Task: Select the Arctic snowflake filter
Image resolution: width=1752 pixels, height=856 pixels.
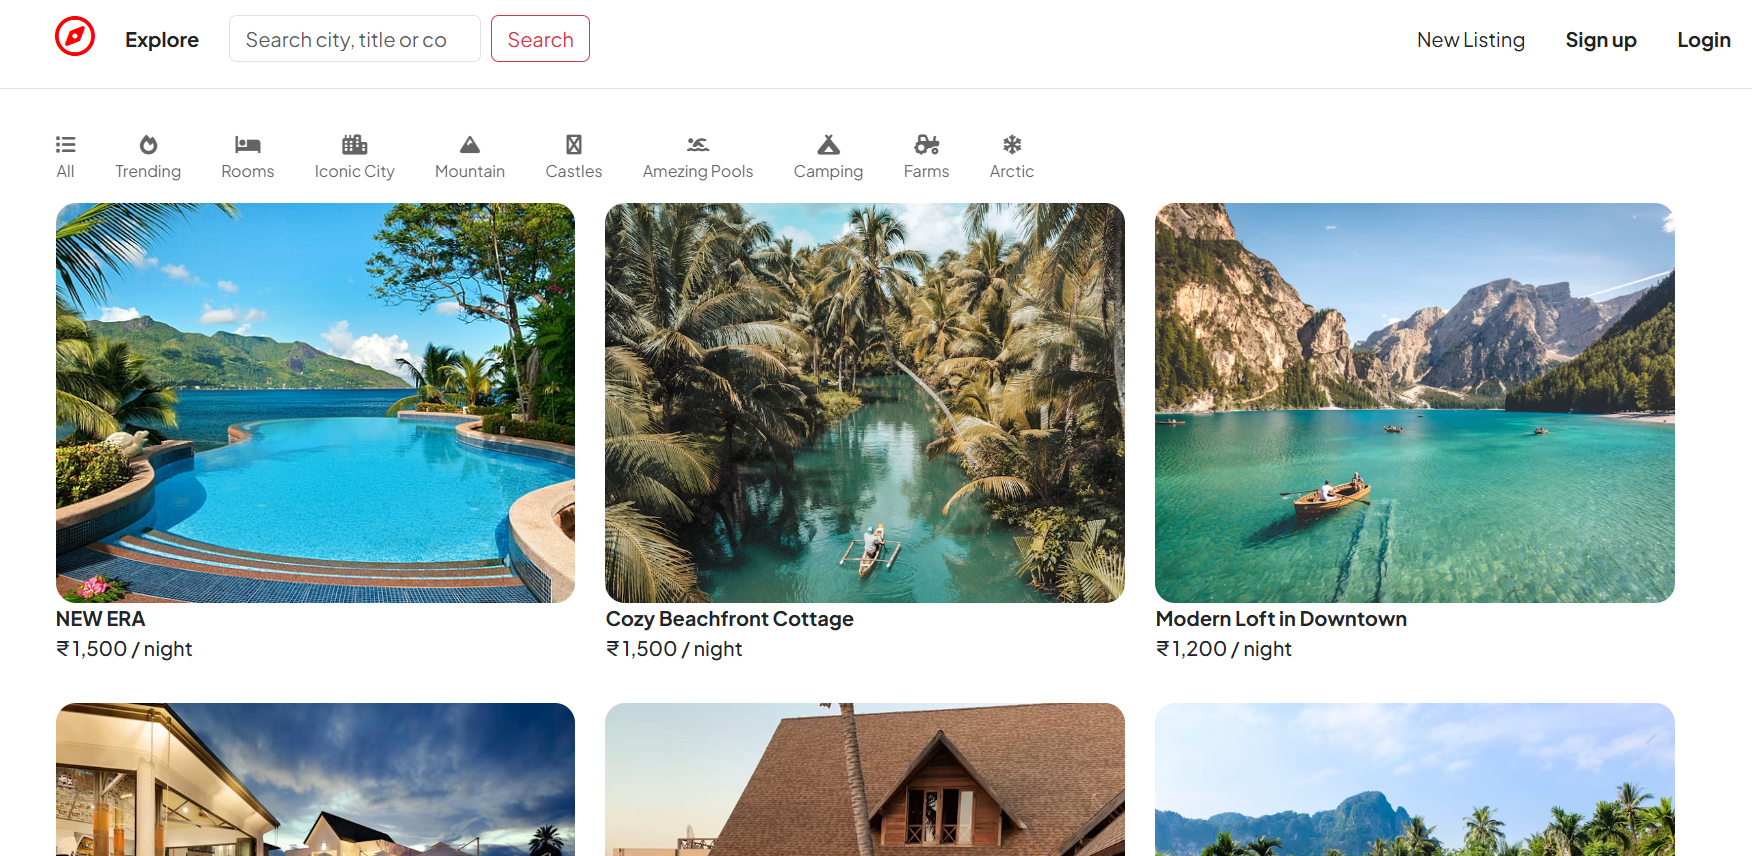Action: pyautogui.click(x=1012, y=144)
